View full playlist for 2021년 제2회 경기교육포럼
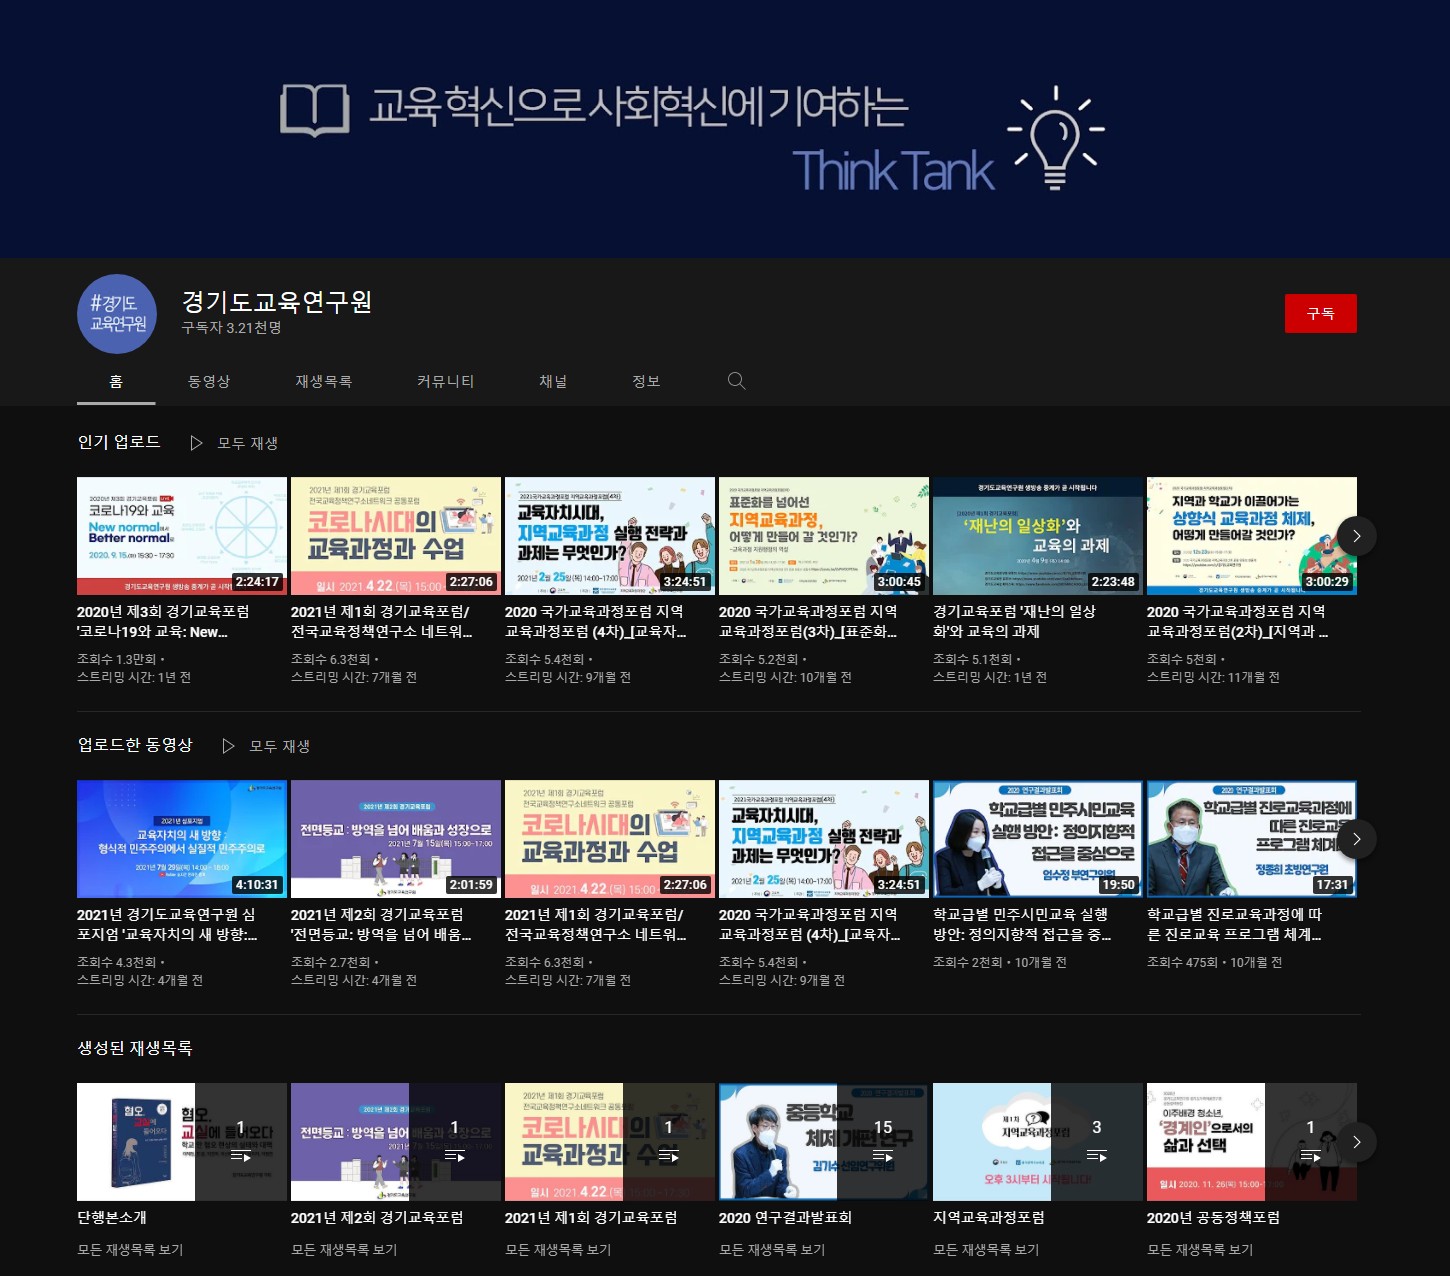This screenshot has height=1276, width=1450. 345,1250
